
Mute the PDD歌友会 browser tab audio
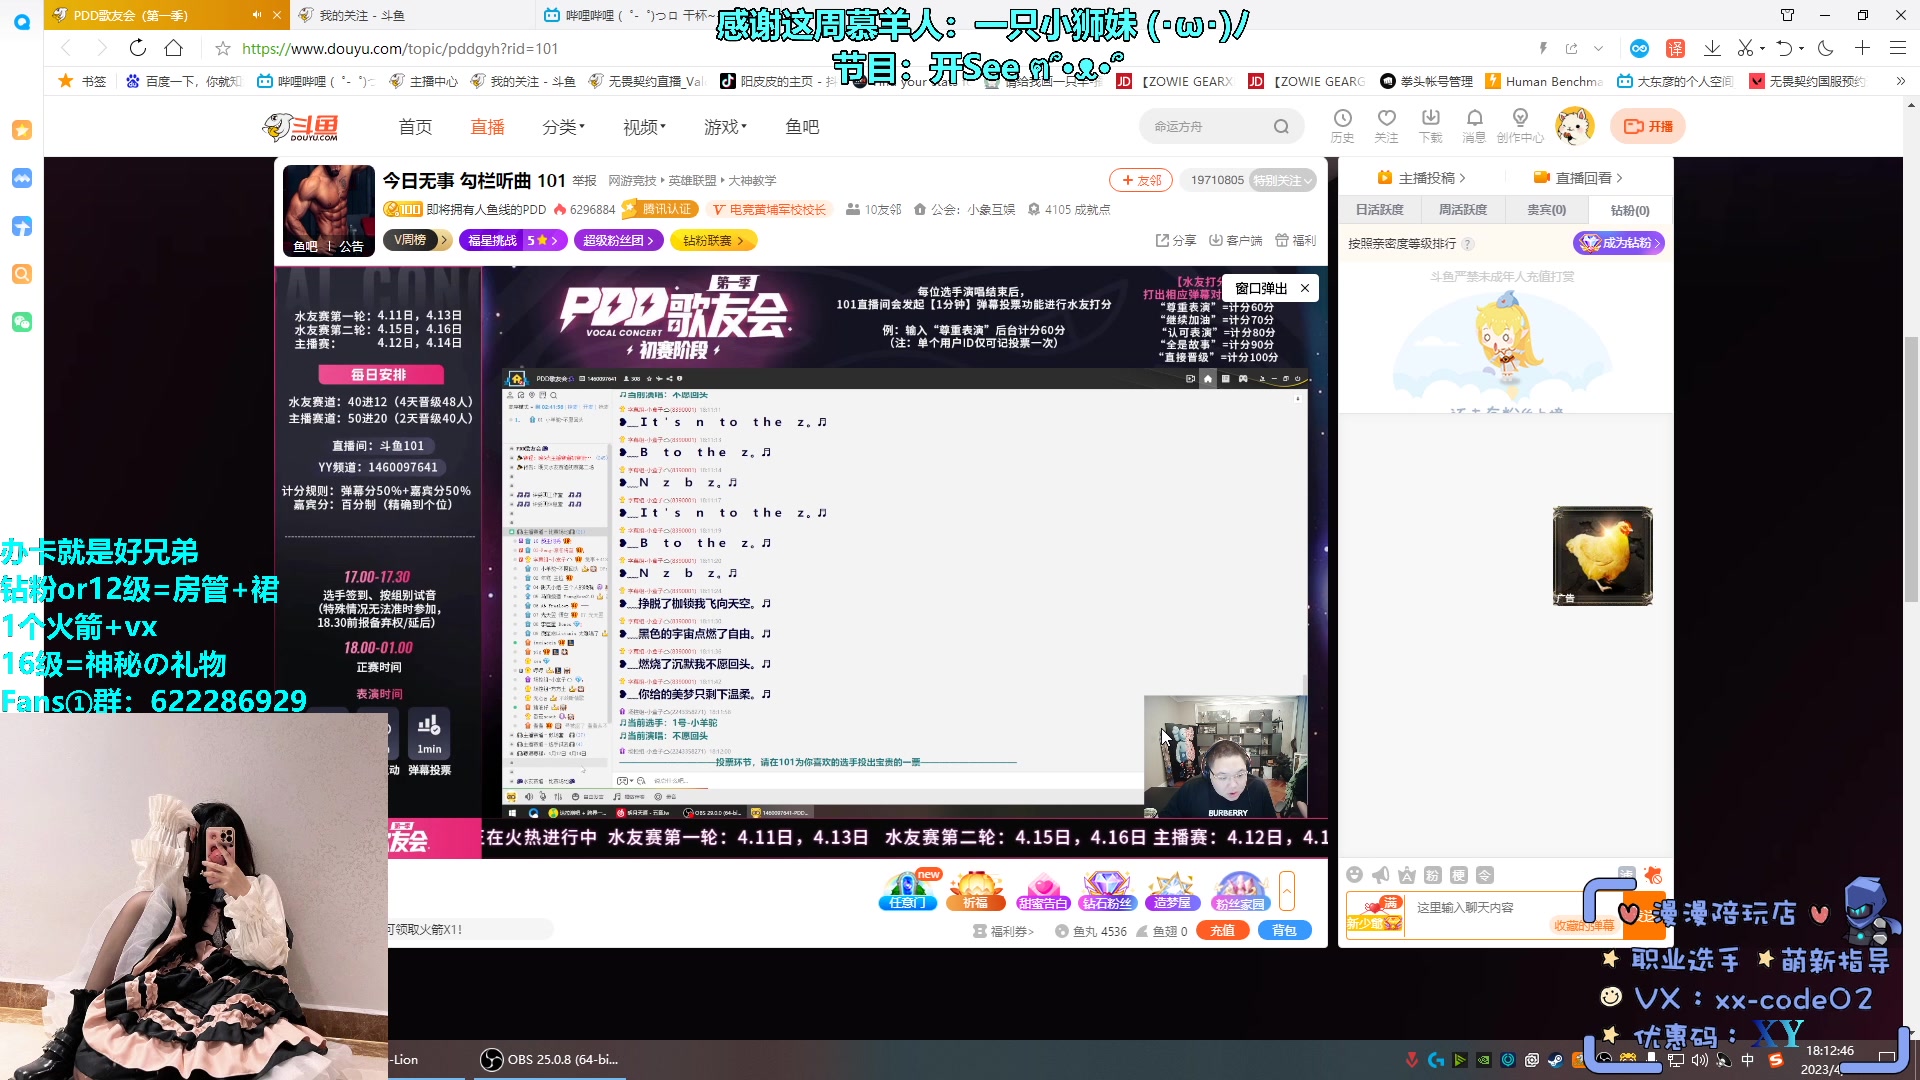tap(256, 15)
